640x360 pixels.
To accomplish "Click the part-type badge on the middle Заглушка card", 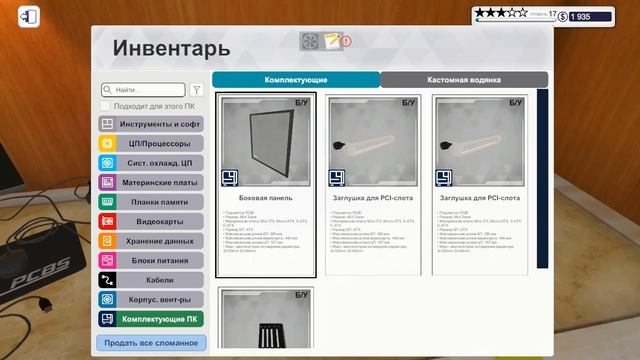I will pos(337,178).
